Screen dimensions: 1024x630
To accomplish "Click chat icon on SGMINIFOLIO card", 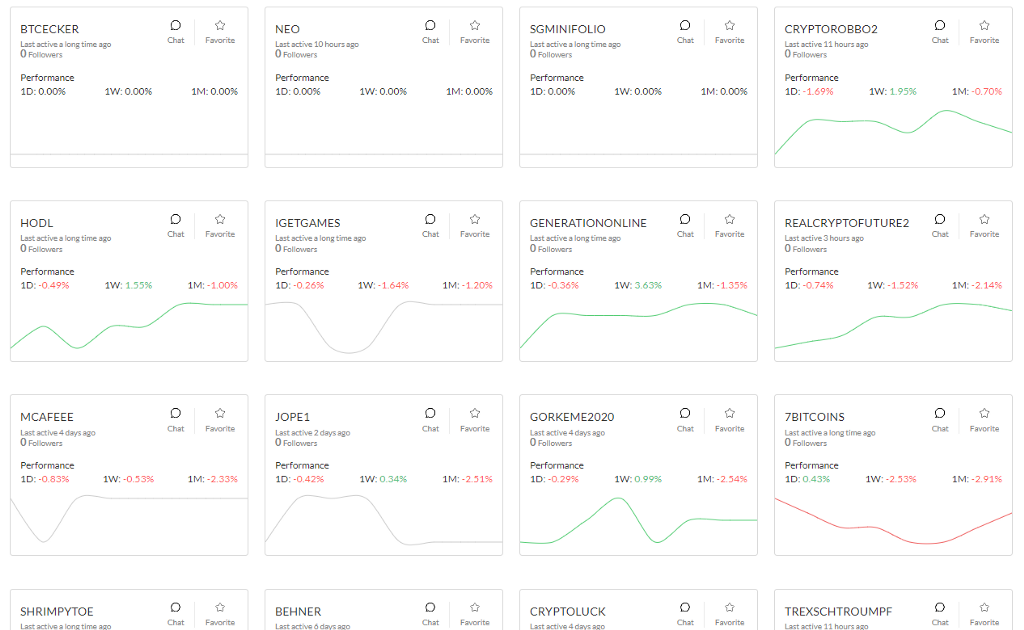I will coord(685,31).
